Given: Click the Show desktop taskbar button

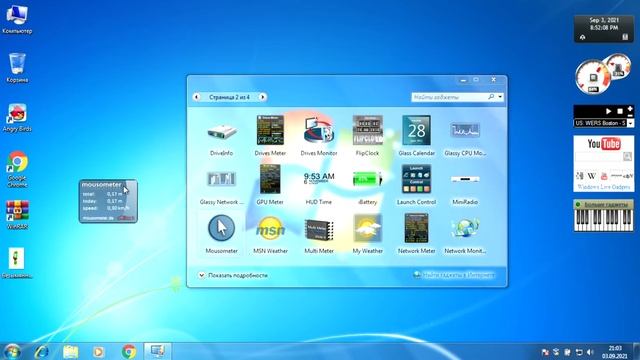Looking at the screenshot, I should pos(637,351).
